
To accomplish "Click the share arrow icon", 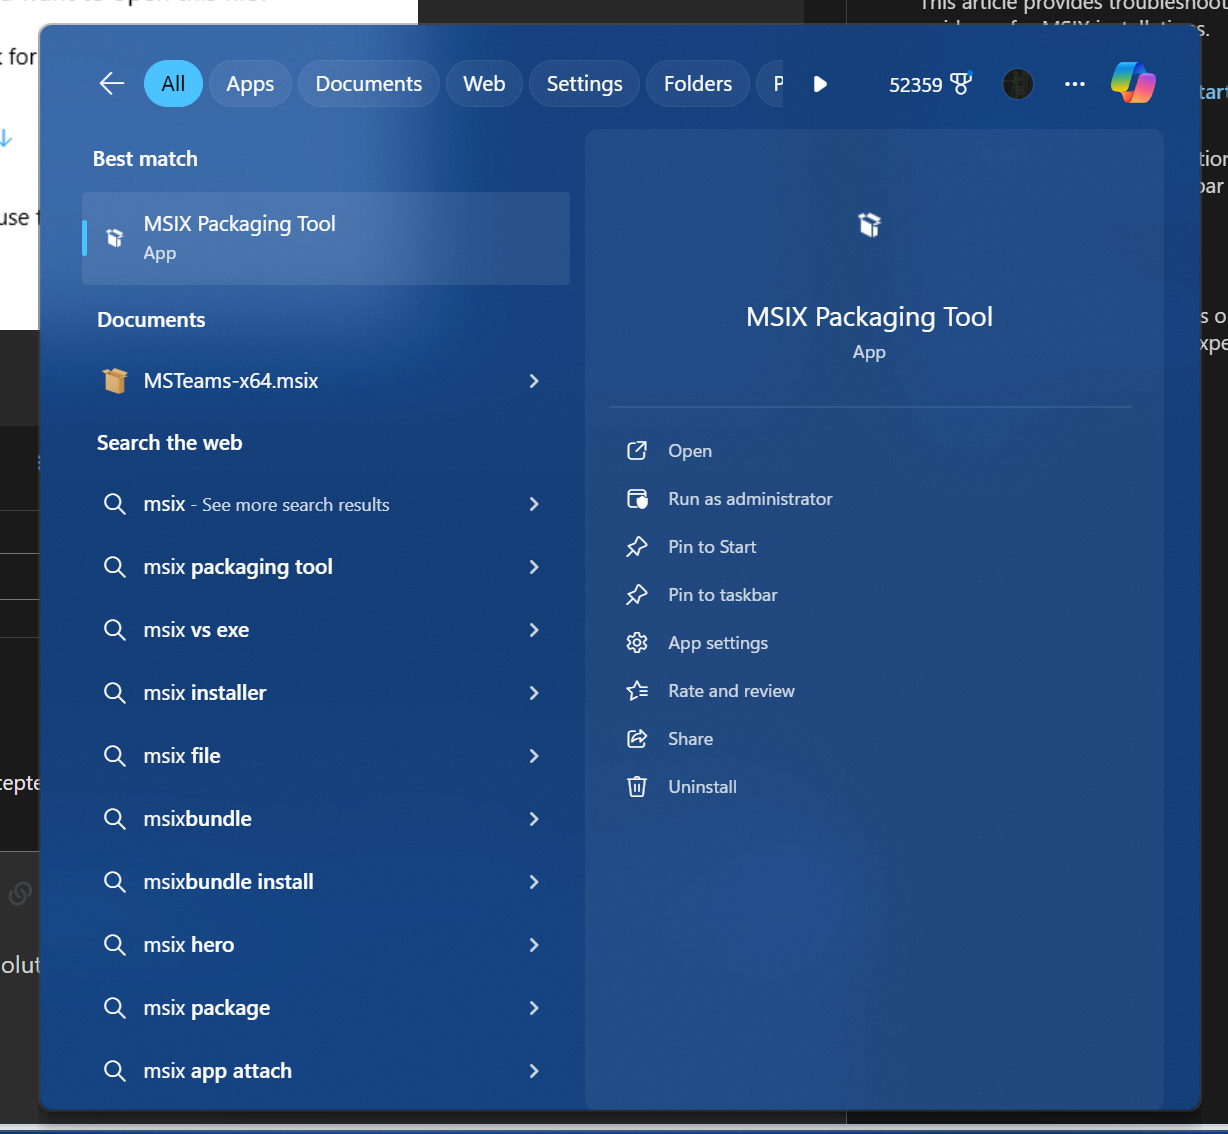I will point(637,739).
